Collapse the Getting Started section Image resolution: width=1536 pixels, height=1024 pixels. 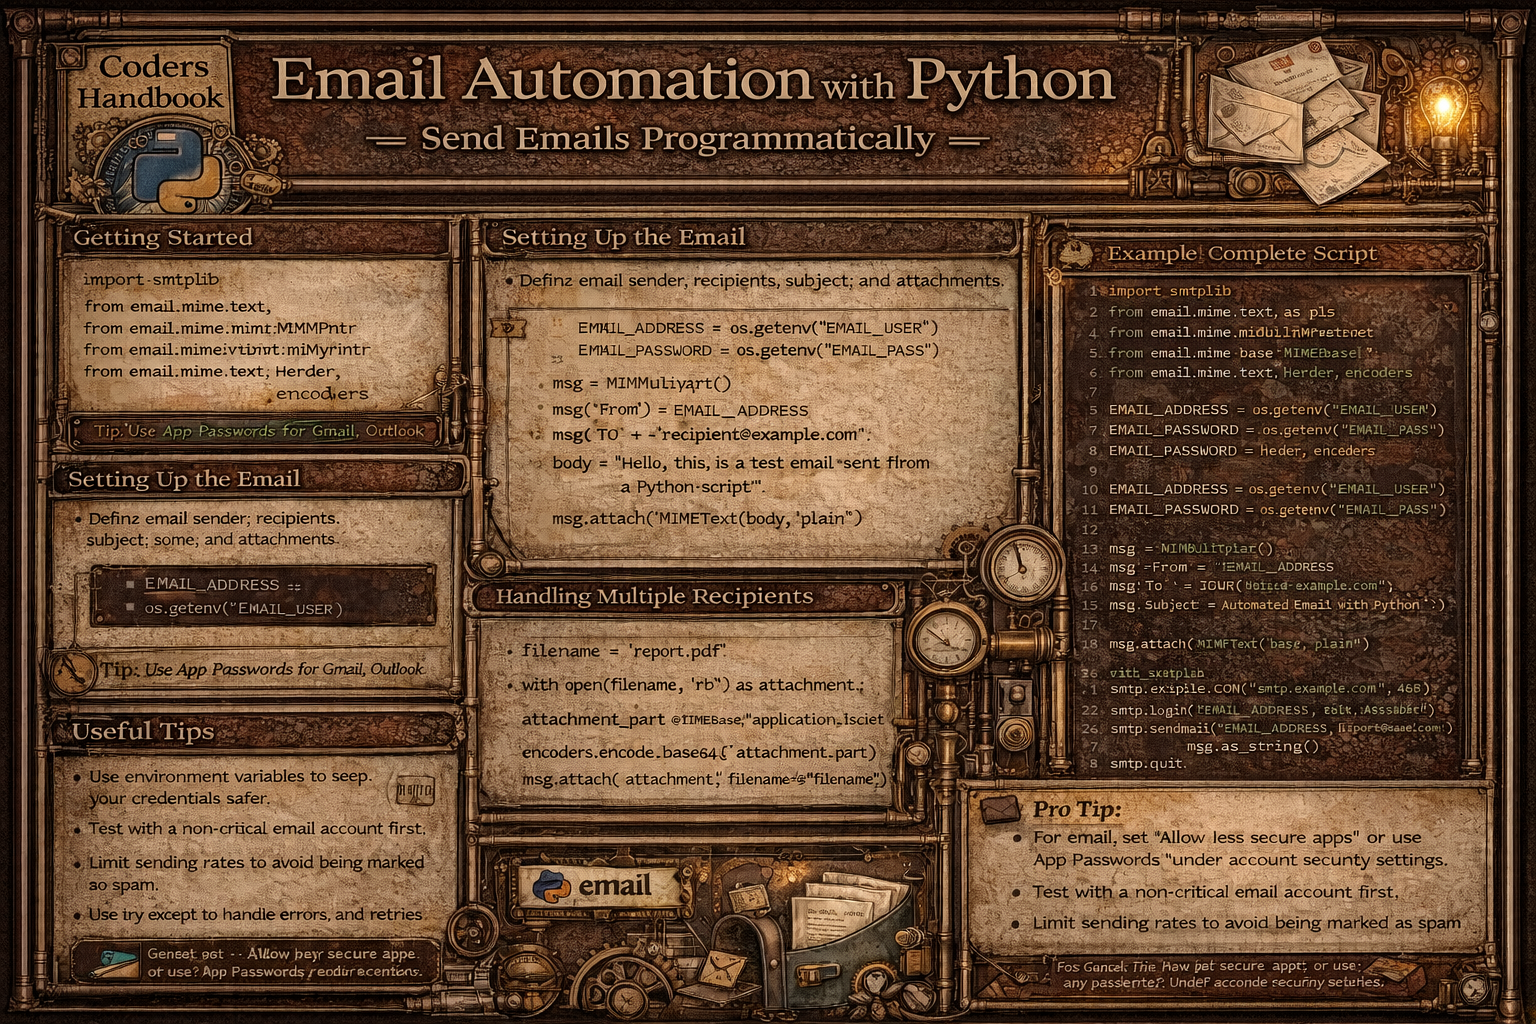163,238
